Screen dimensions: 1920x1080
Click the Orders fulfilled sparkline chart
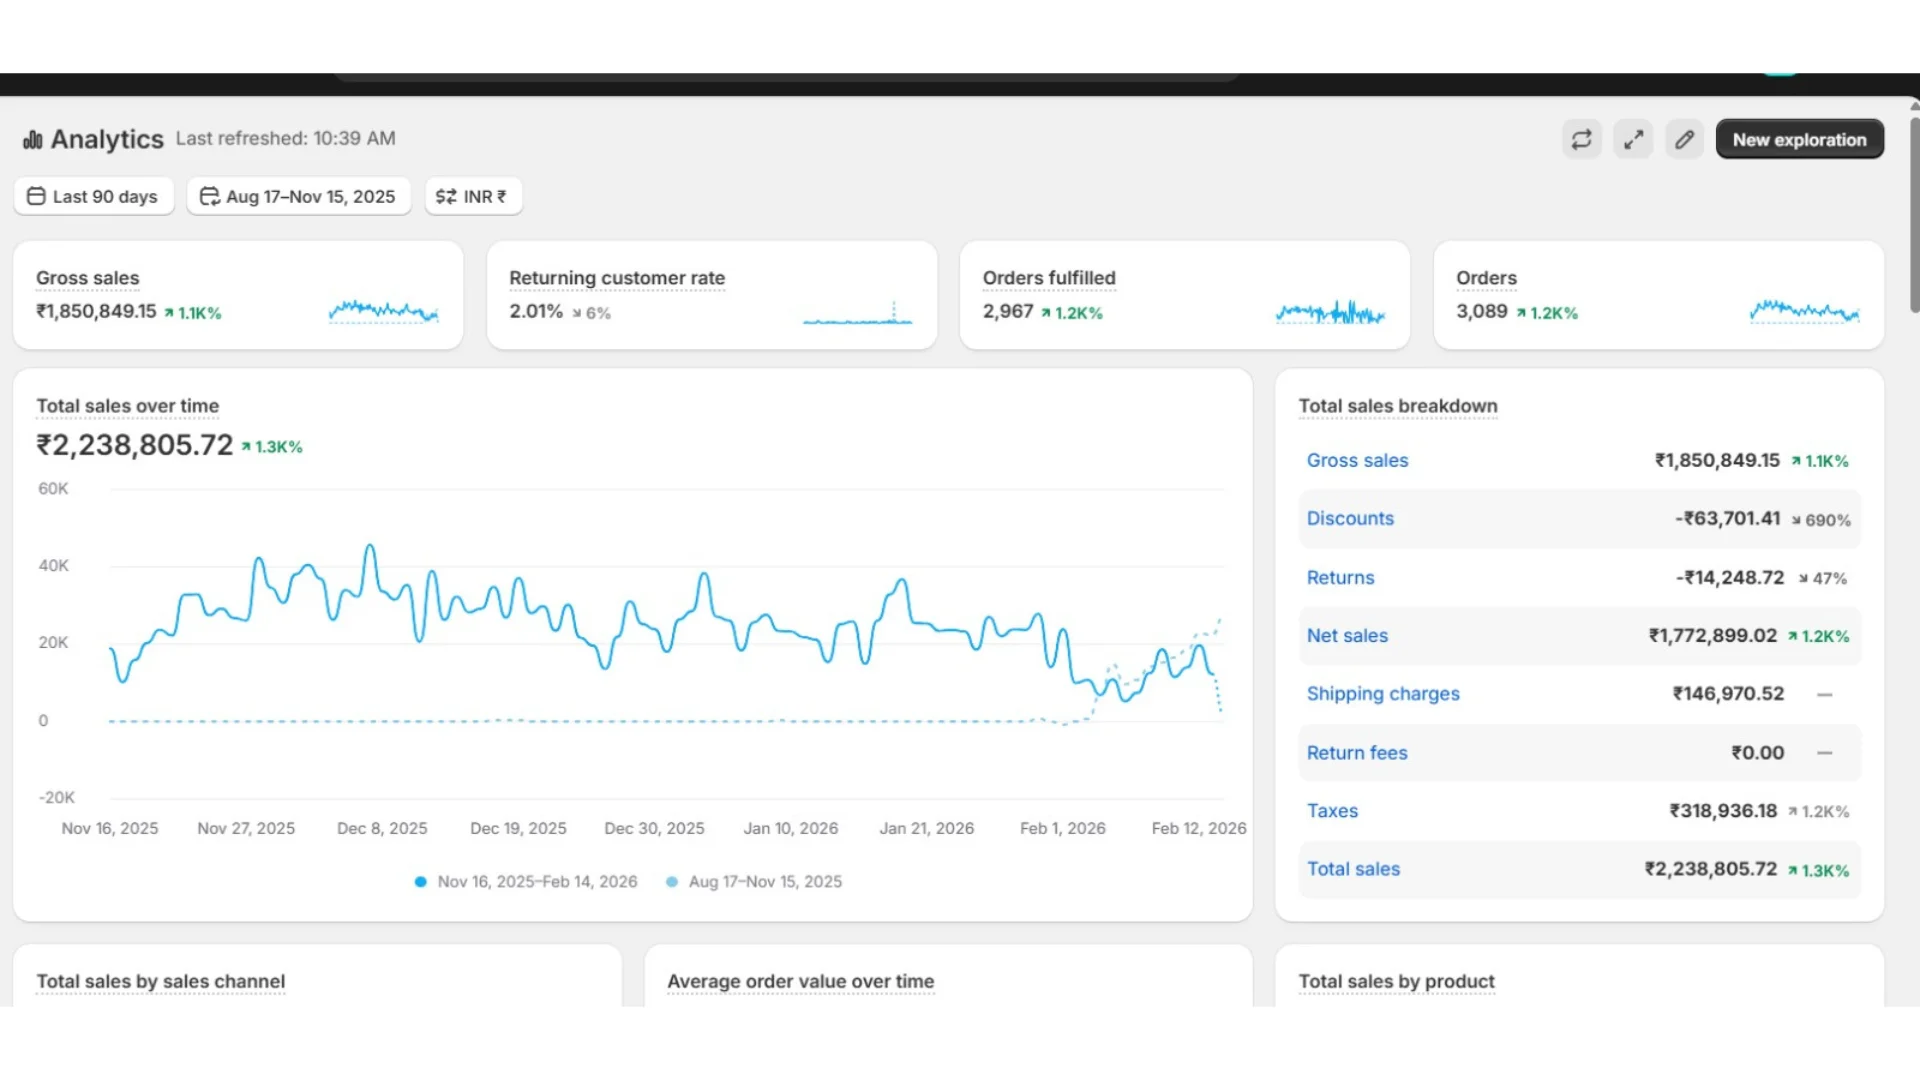pos(1330,312)
